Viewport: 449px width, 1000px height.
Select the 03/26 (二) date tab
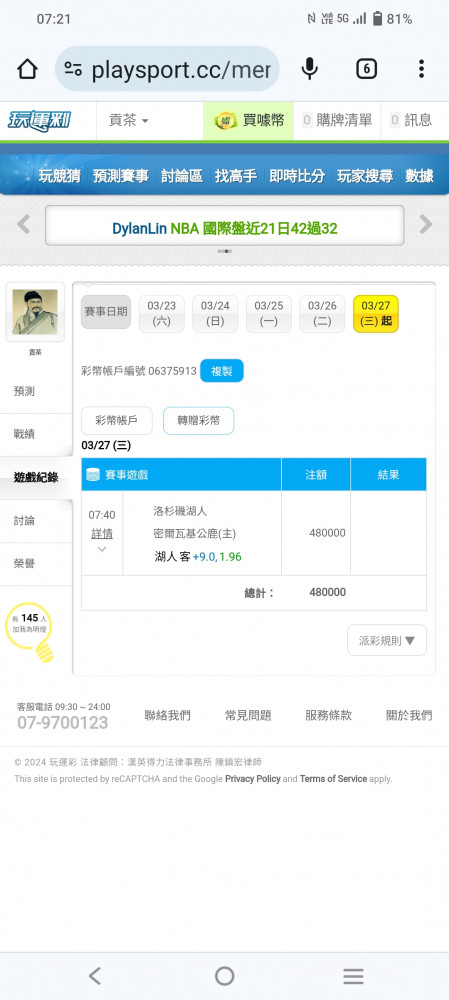(x=322, y=313)
